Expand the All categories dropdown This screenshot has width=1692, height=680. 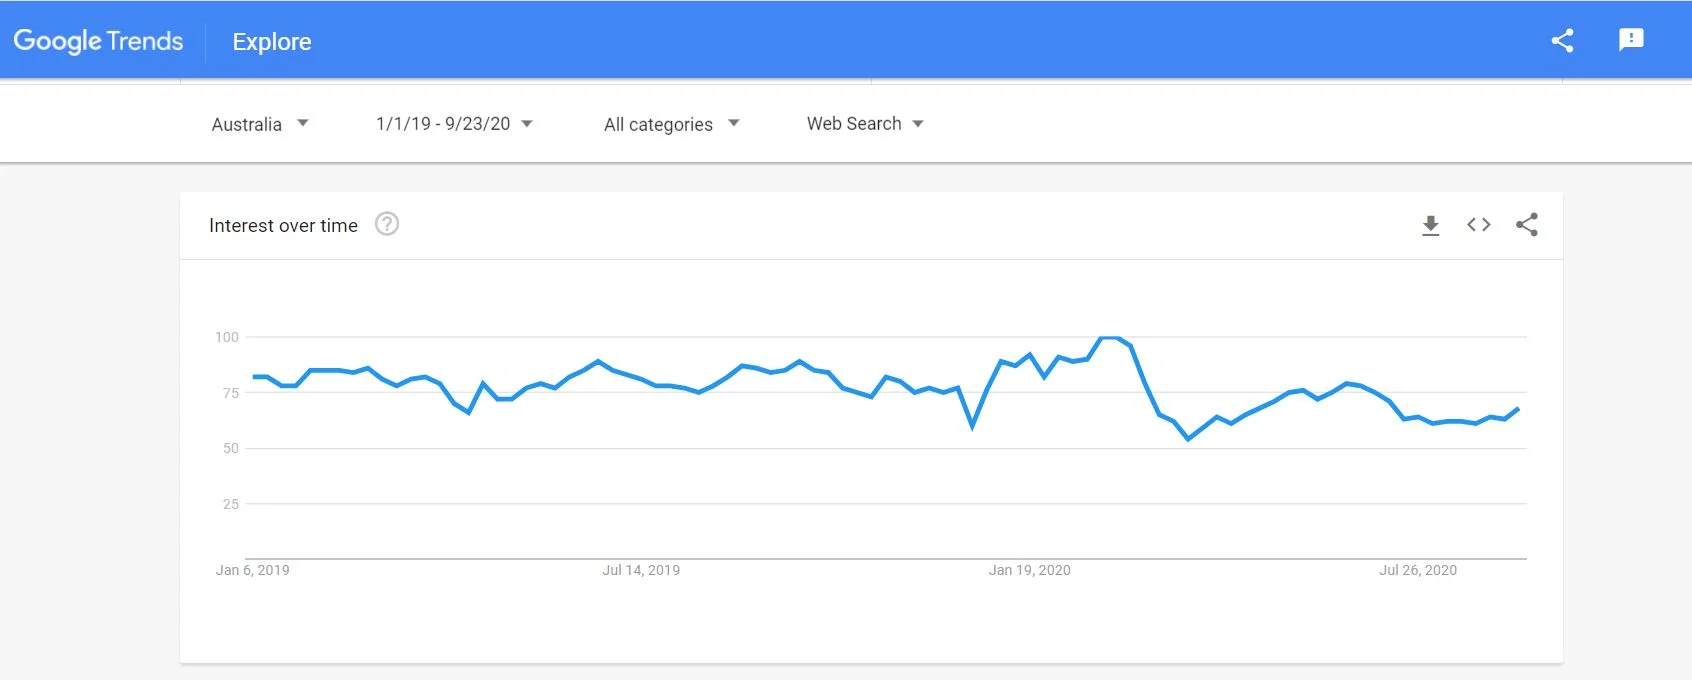coord(670,123)
